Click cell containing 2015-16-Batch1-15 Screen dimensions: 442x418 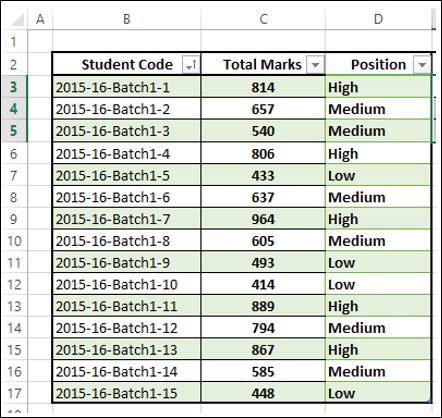(x=127, y=393)
